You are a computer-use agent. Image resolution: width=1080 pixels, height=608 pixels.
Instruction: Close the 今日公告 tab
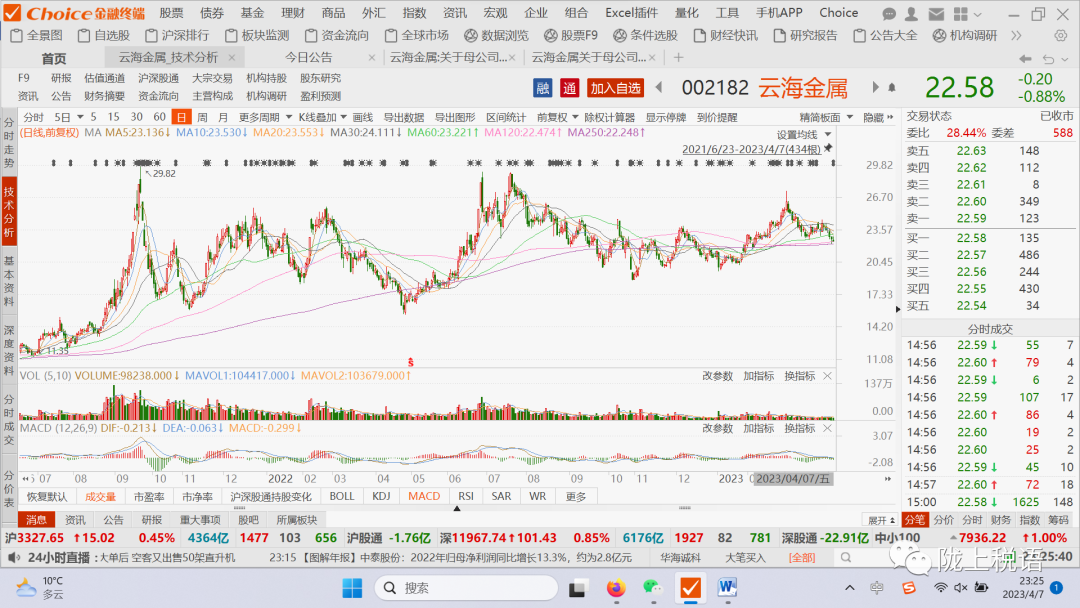point(372,58)
